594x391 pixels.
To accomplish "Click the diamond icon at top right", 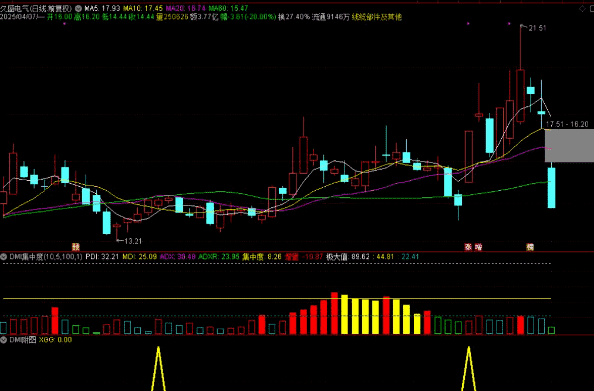I will point(582,8).
